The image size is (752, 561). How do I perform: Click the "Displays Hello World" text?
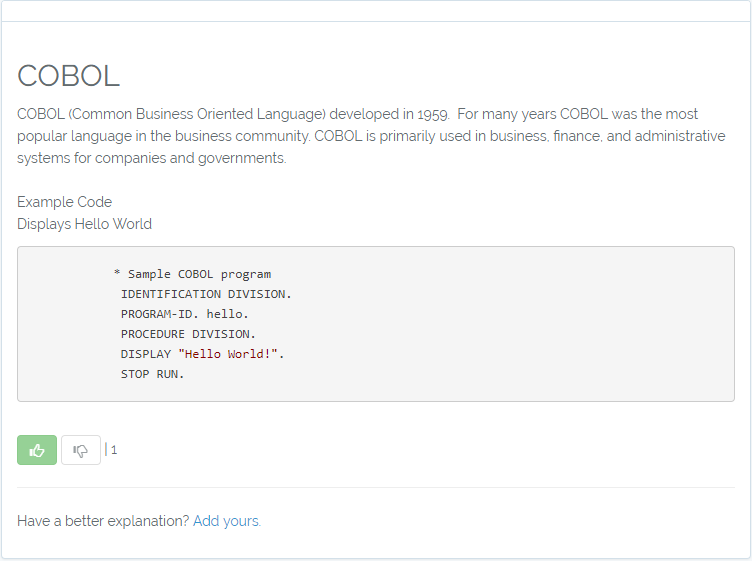[84, 224]
